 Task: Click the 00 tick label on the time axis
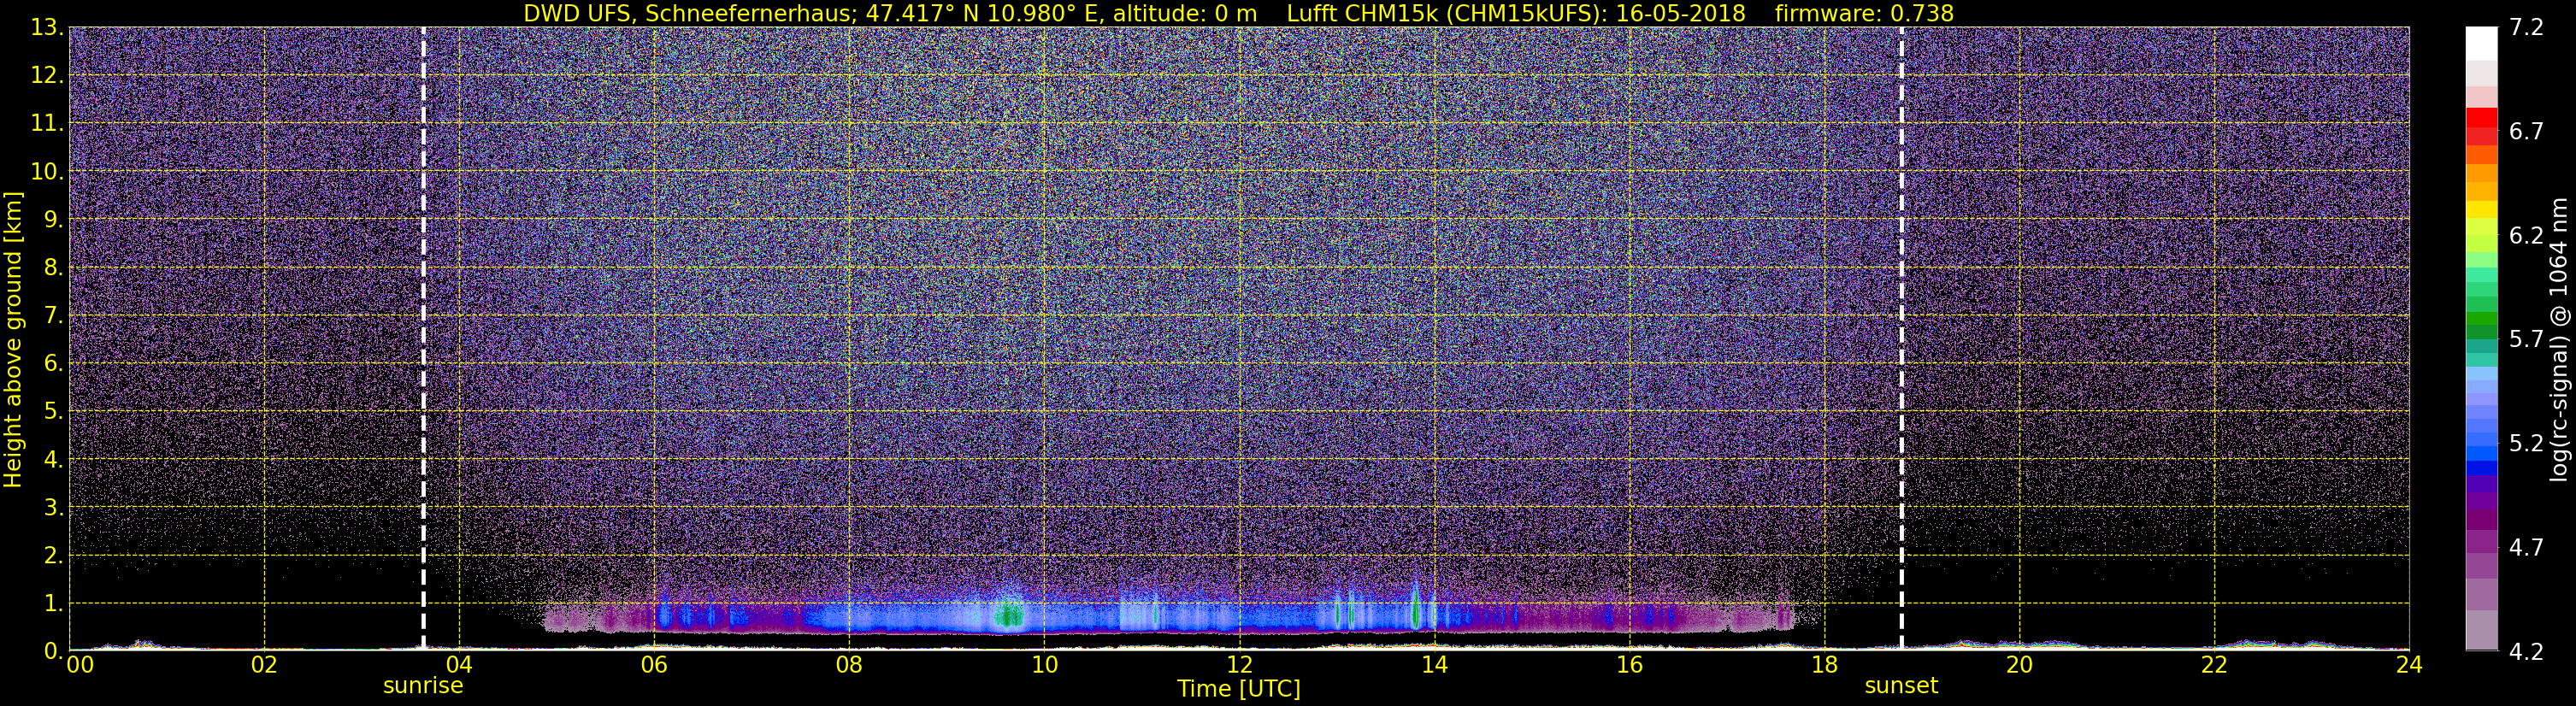tap(79, 665)
